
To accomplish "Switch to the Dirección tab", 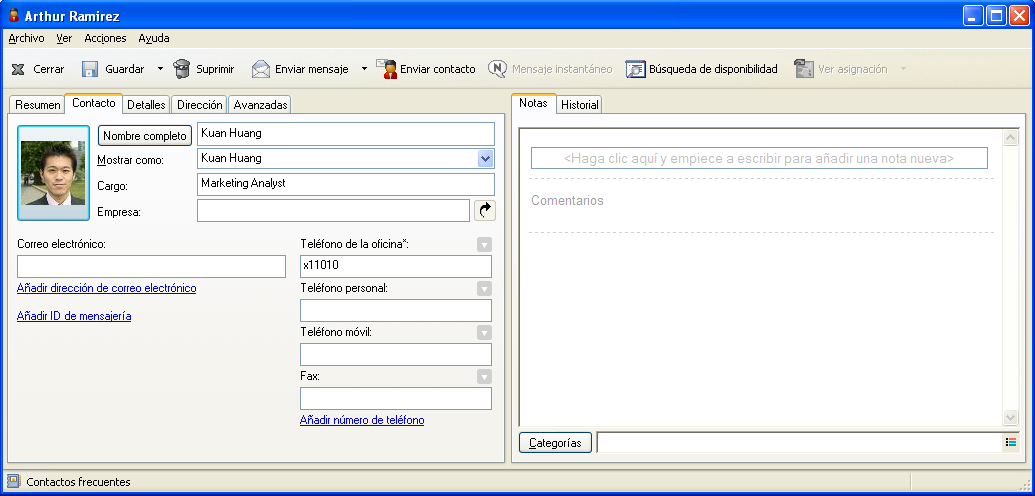I will coord(199,104).
